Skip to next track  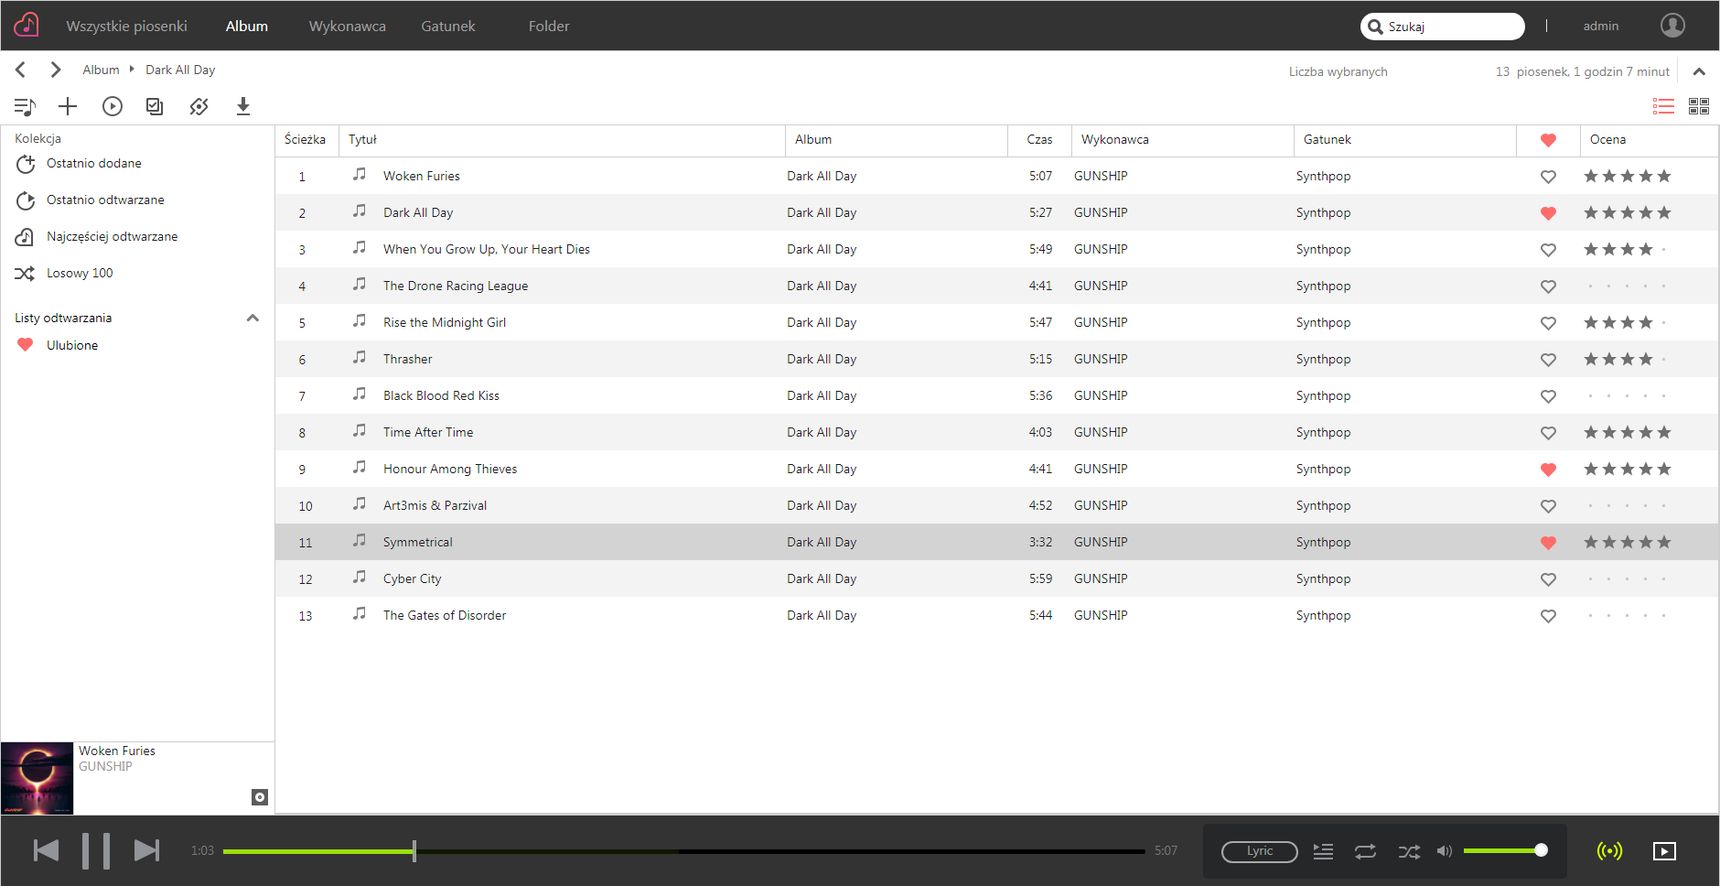pyautogui.click(x=147, y=851)
